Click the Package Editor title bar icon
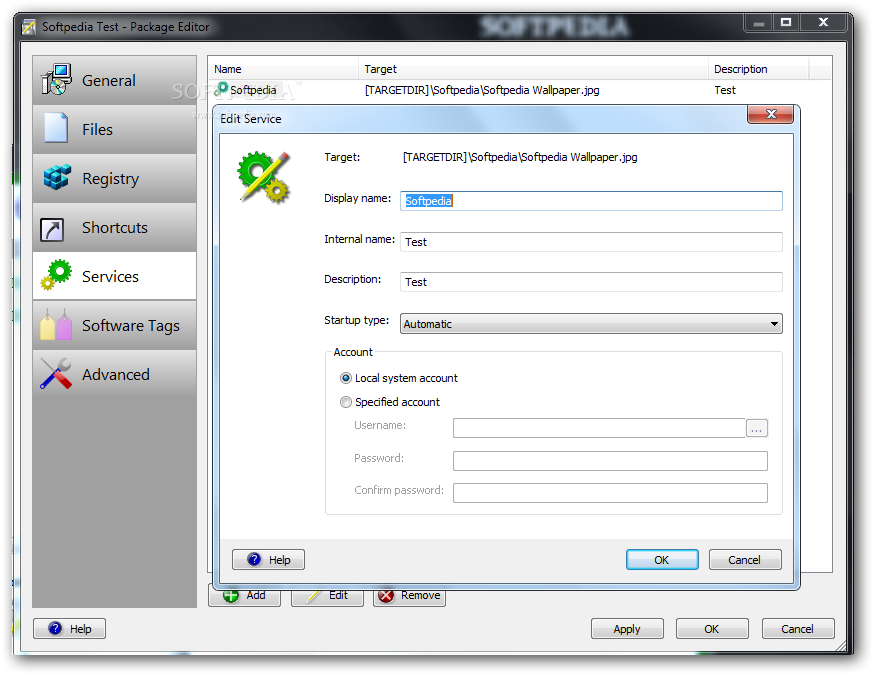 [x=28, y=27]
